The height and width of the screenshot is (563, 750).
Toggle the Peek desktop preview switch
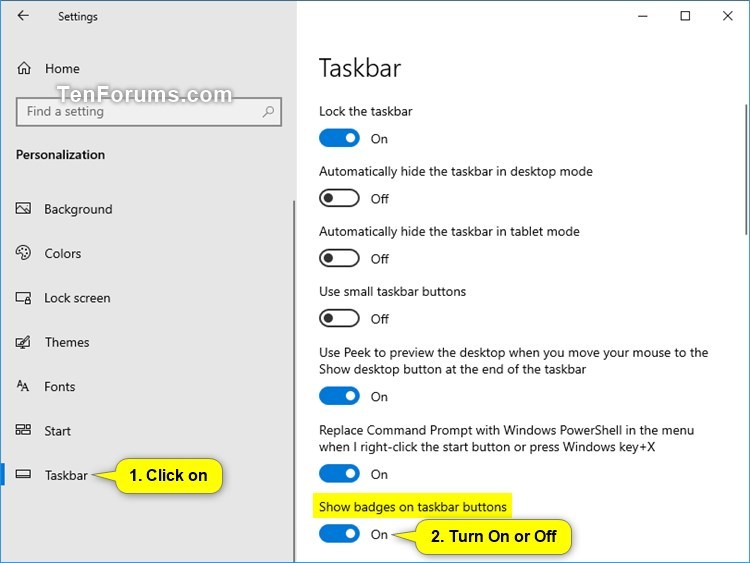[x=339, y=396]
